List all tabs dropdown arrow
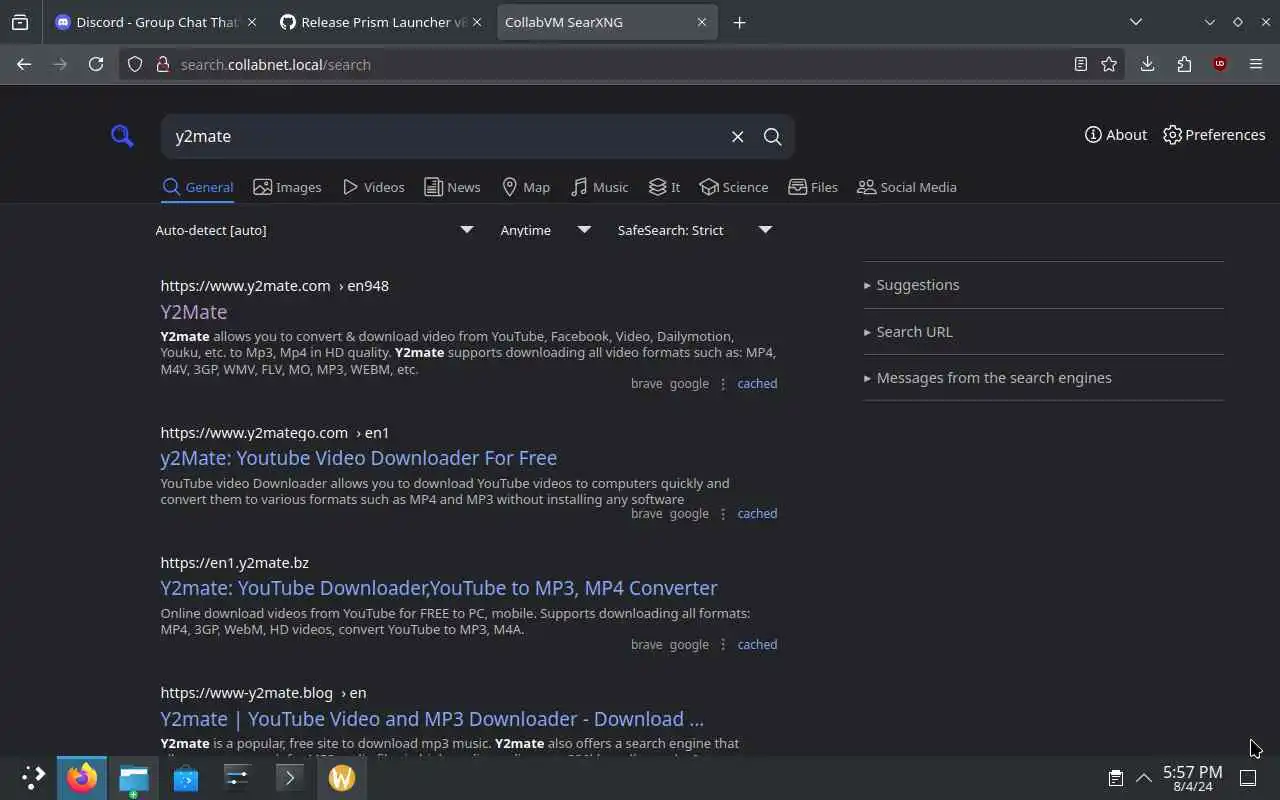This screenshot has height=800, width=1280. (x=1135, y=22)
